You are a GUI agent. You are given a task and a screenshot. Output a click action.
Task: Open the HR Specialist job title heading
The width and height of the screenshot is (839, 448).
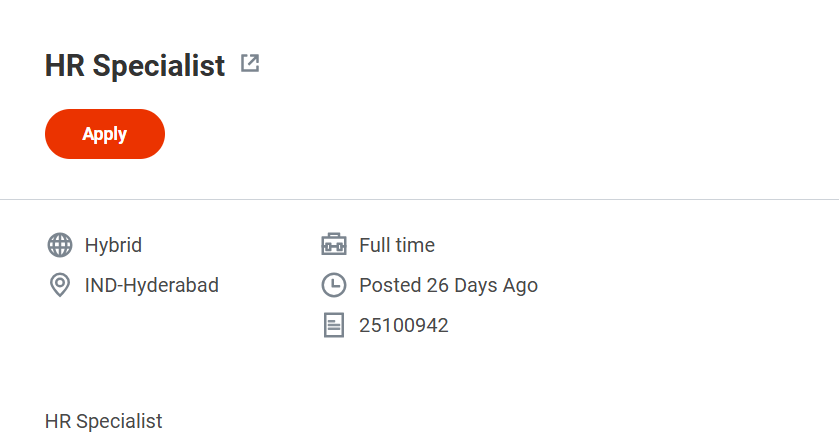pos(135,66)
